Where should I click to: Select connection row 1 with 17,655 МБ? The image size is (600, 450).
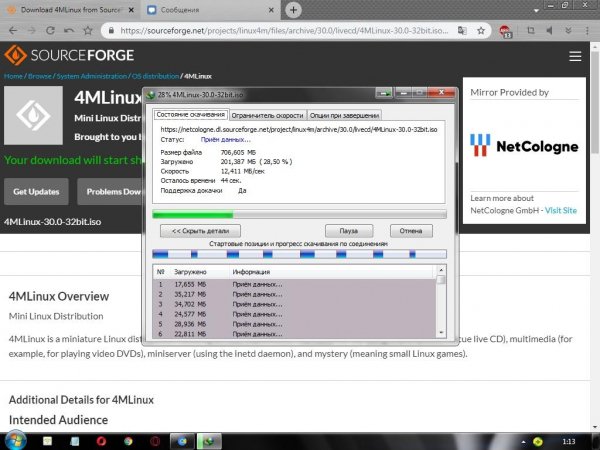coord(294,284)
